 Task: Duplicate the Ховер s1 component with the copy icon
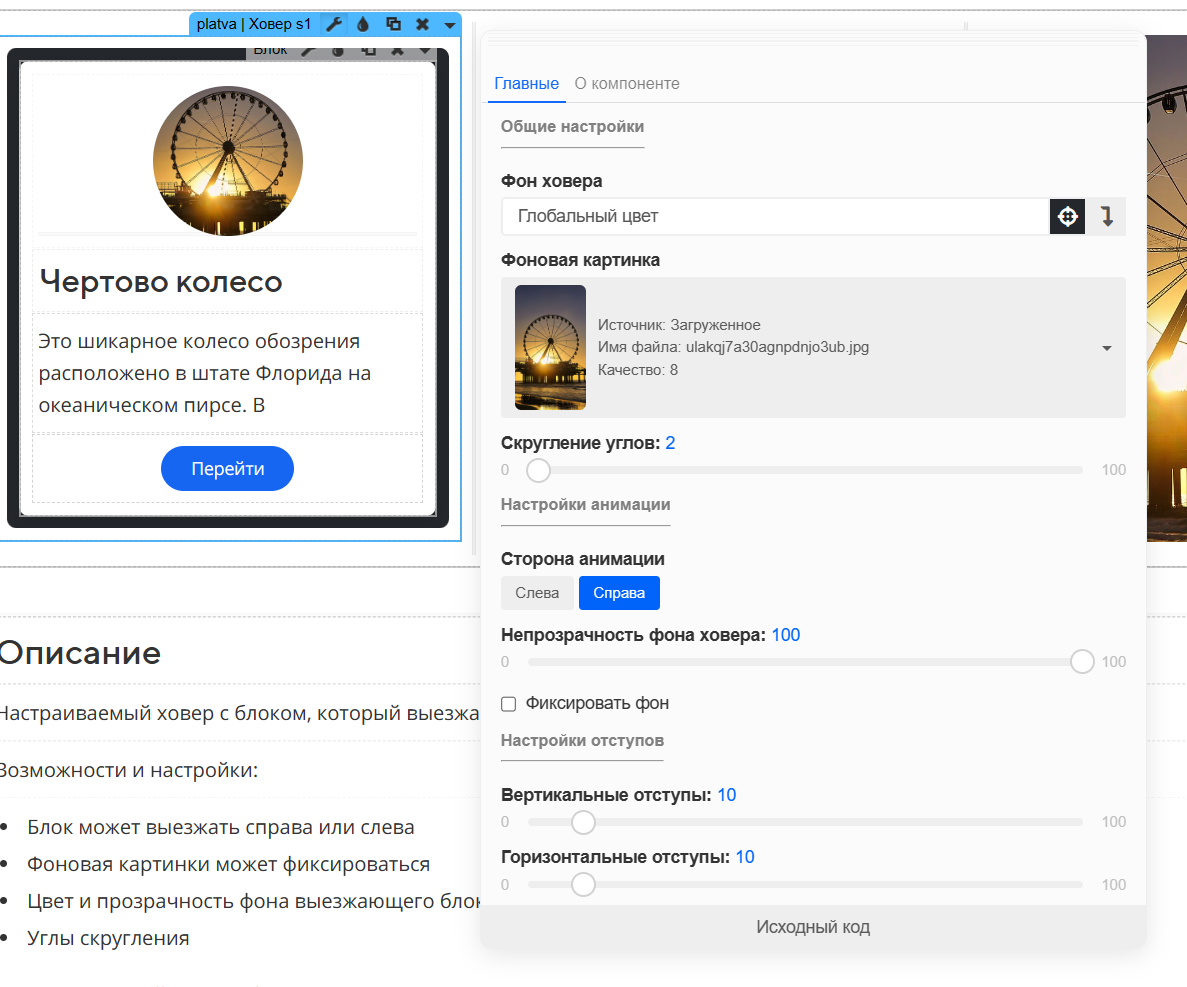coord(393,24)
